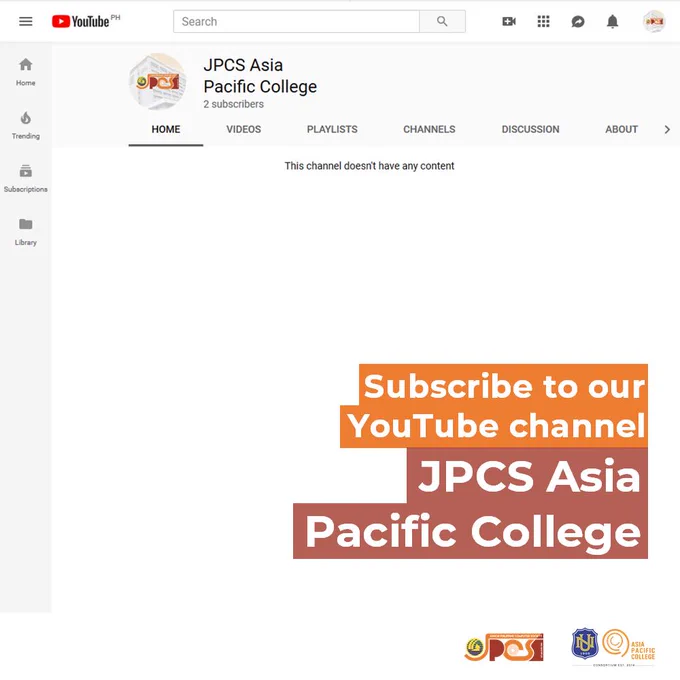The image size is (680, 680).
Task: Open the create video camera icon
Action: [509, 21]
